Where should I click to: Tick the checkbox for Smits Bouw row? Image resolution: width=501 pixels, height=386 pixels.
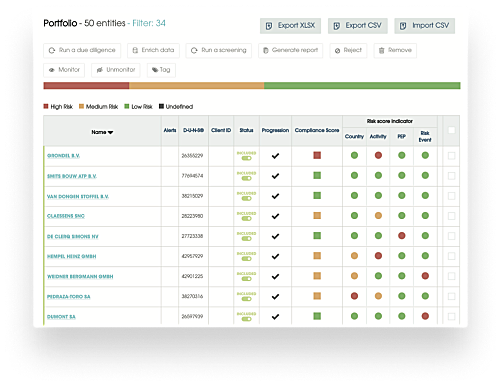click(x=451, y=176)
